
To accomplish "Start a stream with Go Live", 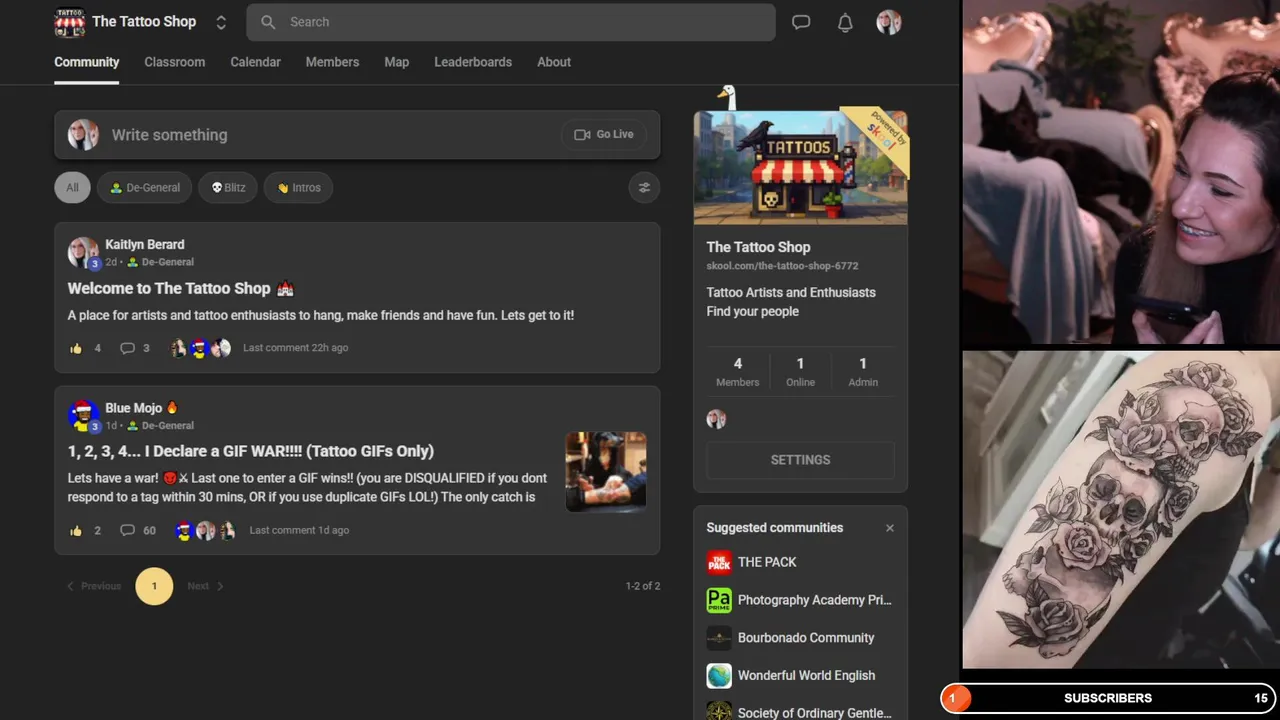I will click(x=604, y=134).
